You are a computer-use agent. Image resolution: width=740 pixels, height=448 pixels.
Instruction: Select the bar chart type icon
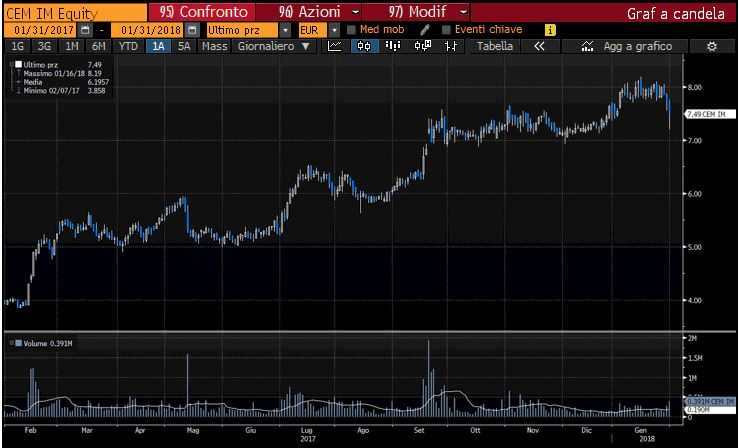pos(393,46)
